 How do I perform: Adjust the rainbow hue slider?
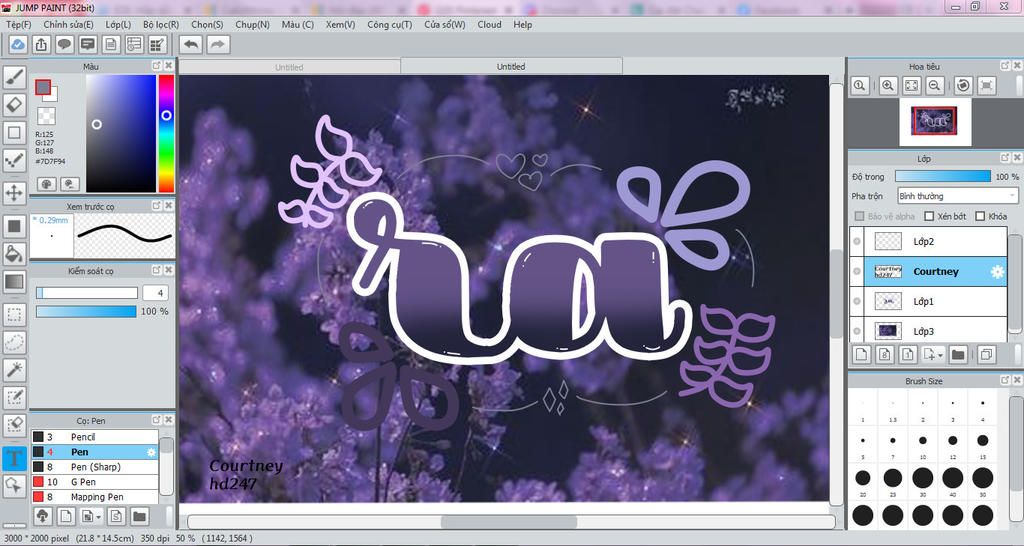pyautogui.click(x=167, y=133)
